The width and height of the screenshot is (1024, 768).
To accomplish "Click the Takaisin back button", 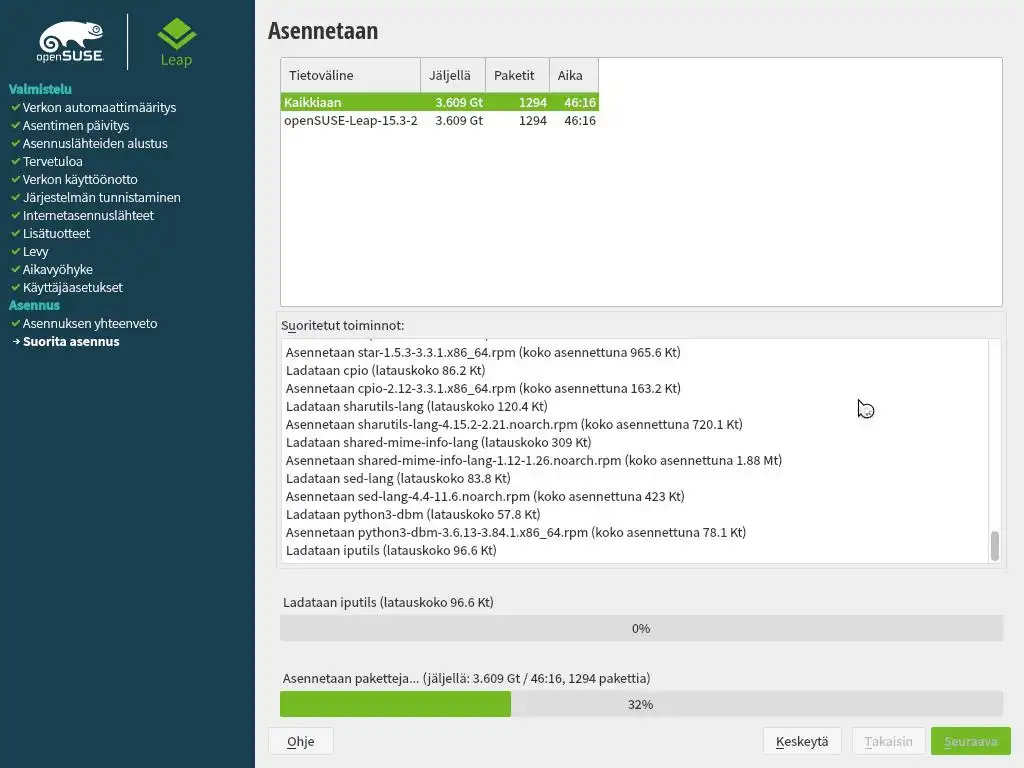I will [888, 741].
